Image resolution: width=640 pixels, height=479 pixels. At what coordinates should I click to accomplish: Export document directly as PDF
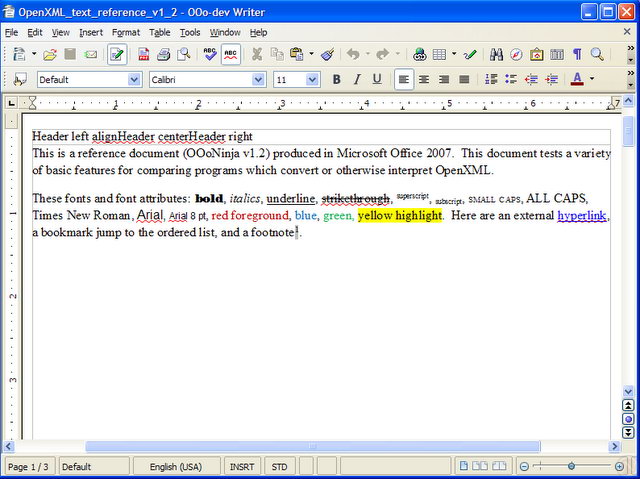[143, 54]
